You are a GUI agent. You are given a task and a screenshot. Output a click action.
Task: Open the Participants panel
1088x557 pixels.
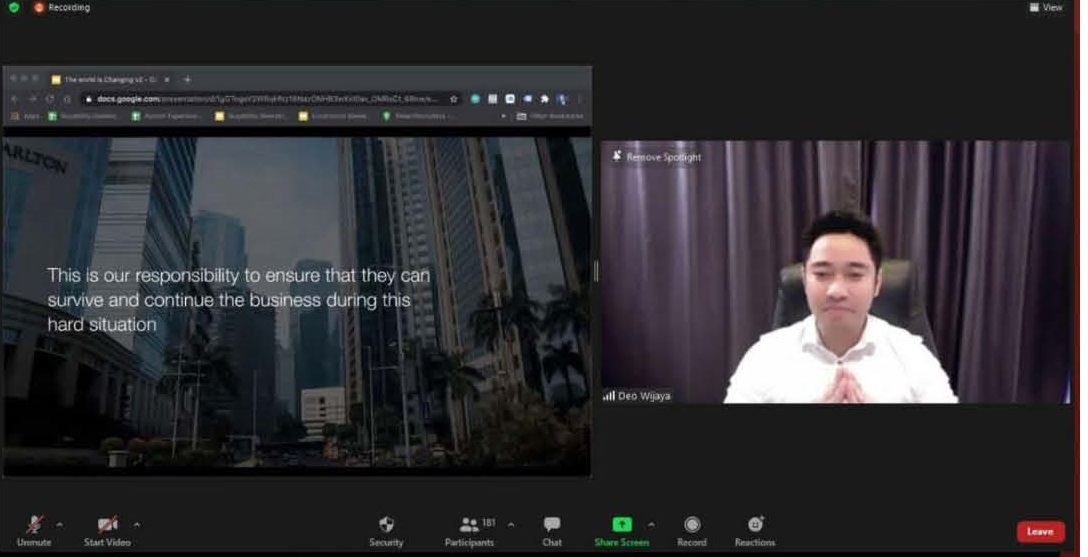469,529
